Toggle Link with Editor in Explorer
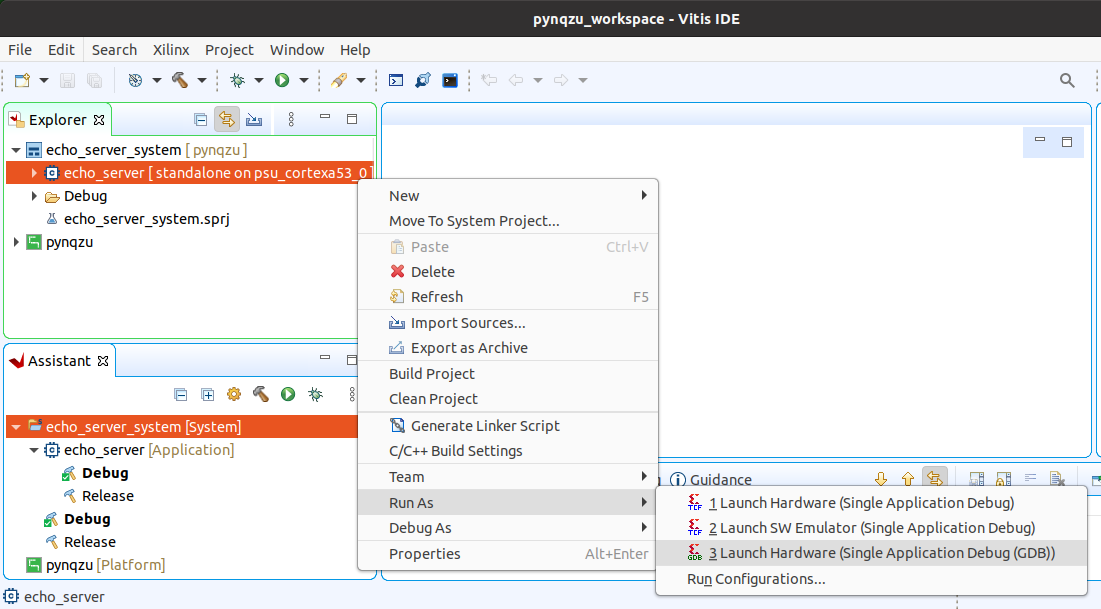Viewport: 1101px width, 609px height. click(x=227, y=119)
